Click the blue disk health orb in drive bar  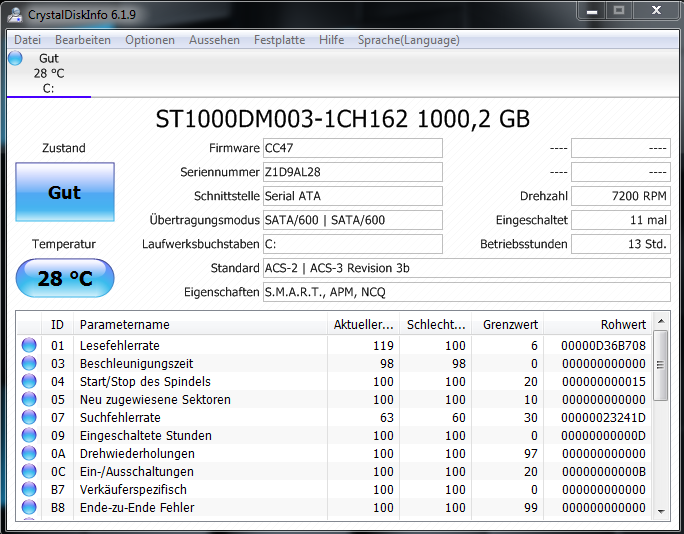click(x=15, y=58)
